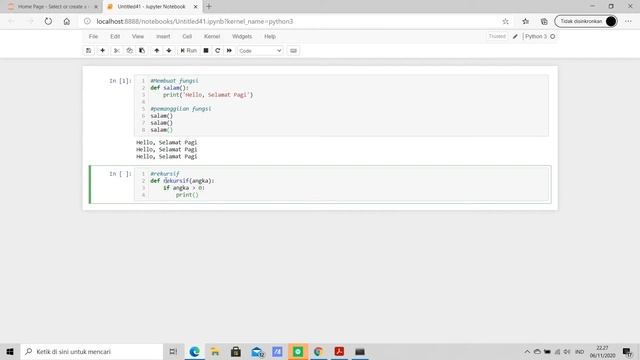Viewport: 640px width, 360px height.
Task: Open the Edit menu
Action: coord(115,36)
